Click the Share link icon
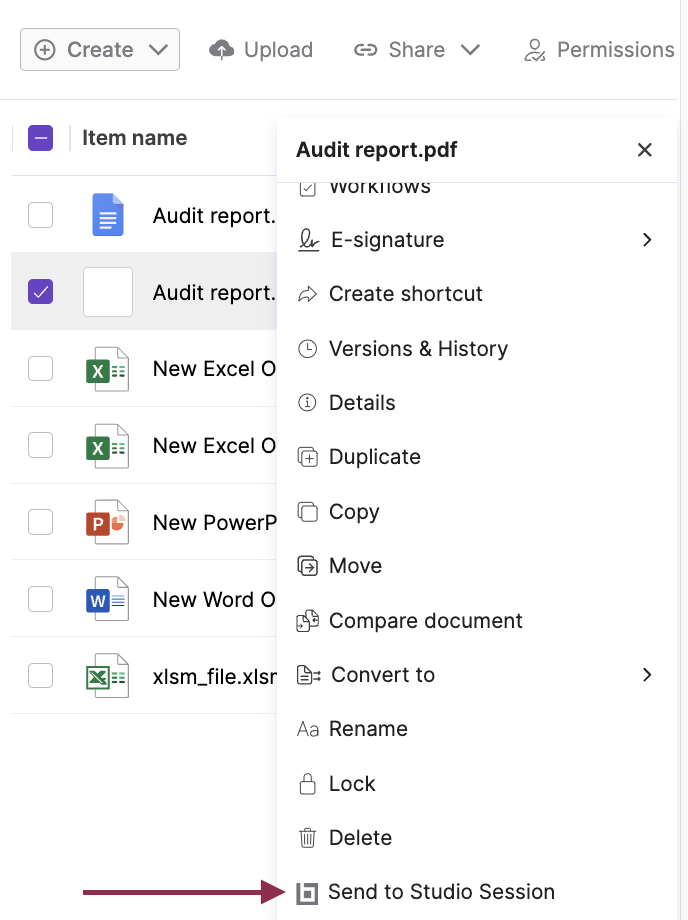688x920 pixels. (365, 50)
